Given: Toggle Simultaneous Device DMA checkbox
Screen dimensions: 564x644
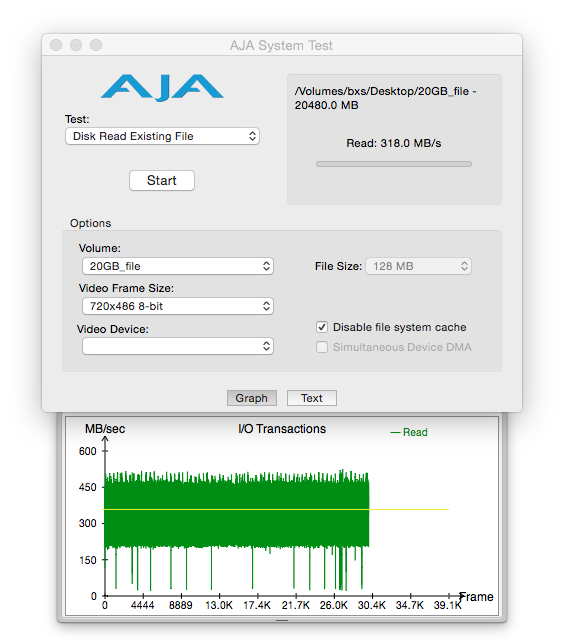Looking at the screenshot, I should tap(322, 347).
